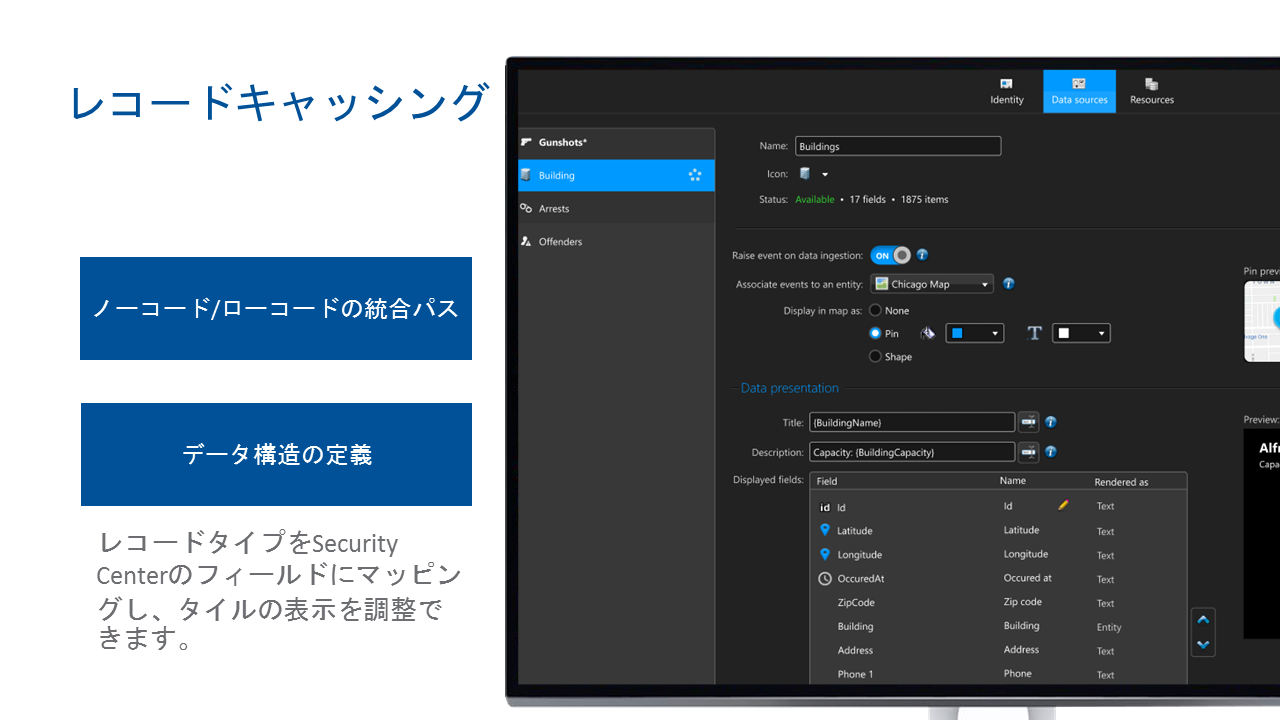Click the 'Zip code' name cell
This screenshot has width=1280, height=720.
[1023, 602]
